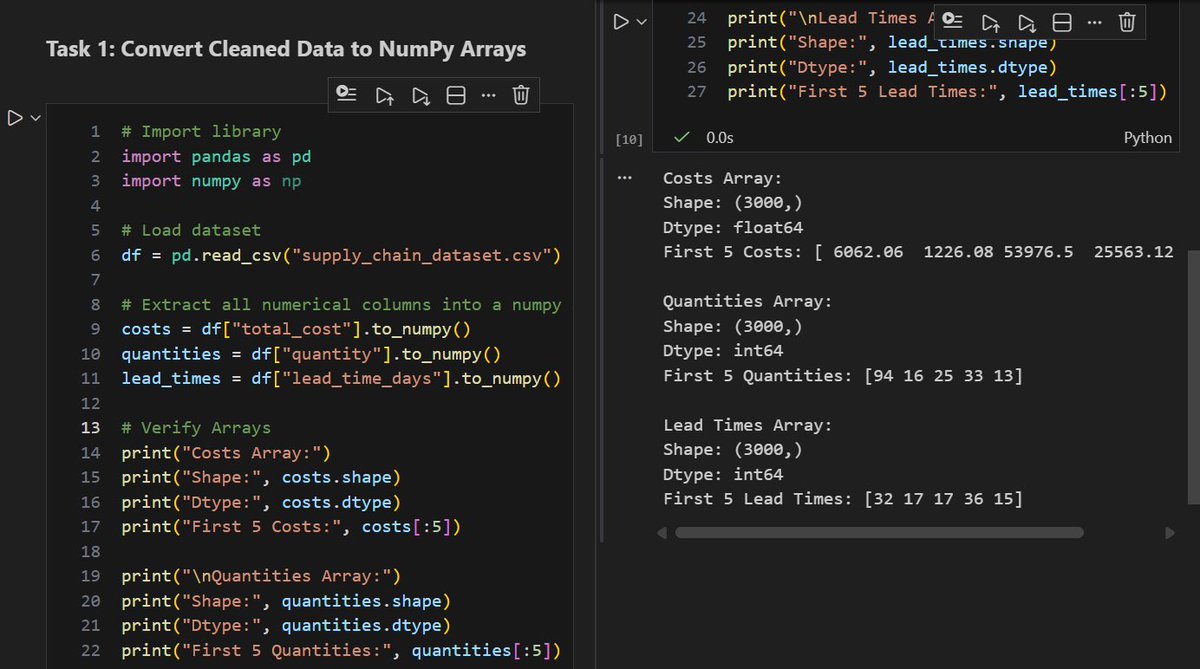
Task: Click the 'Lead Times Array:' output line
Action: (x=748, y=425)
